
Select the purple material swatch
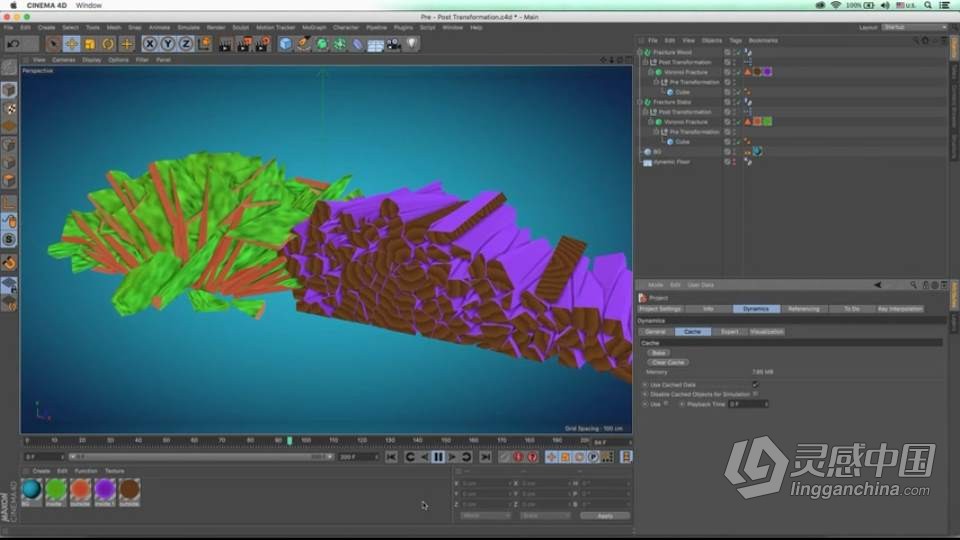pos(105,490)
